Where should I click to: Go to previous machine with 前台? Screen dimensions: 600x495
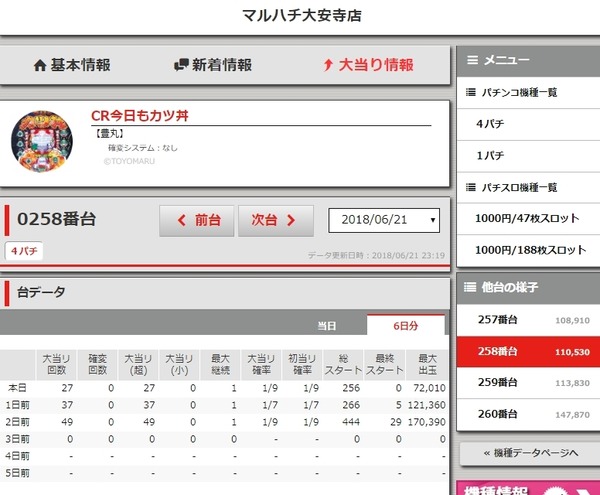point(197,221)
